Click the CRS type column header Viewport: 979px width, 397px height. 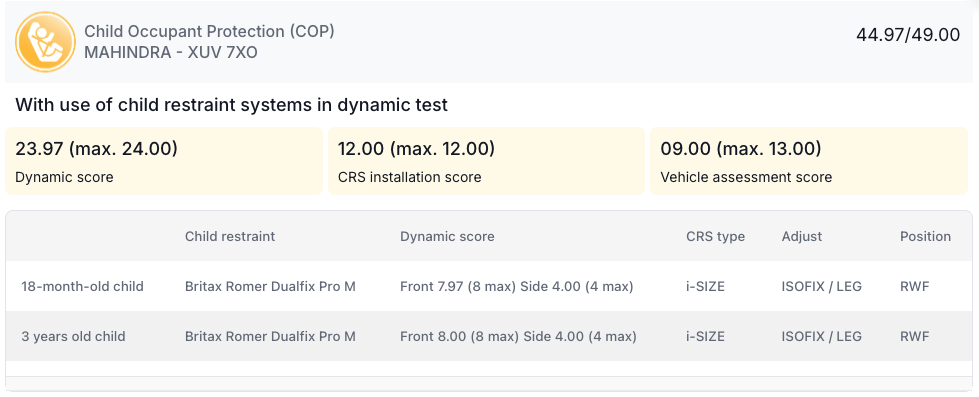(716, 237)
